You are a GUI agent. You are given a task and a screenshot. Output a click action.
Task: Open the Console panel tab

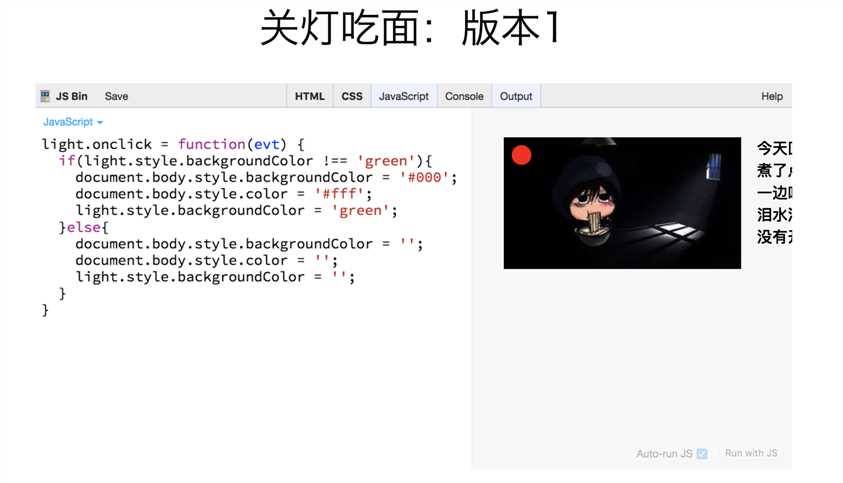464,96
